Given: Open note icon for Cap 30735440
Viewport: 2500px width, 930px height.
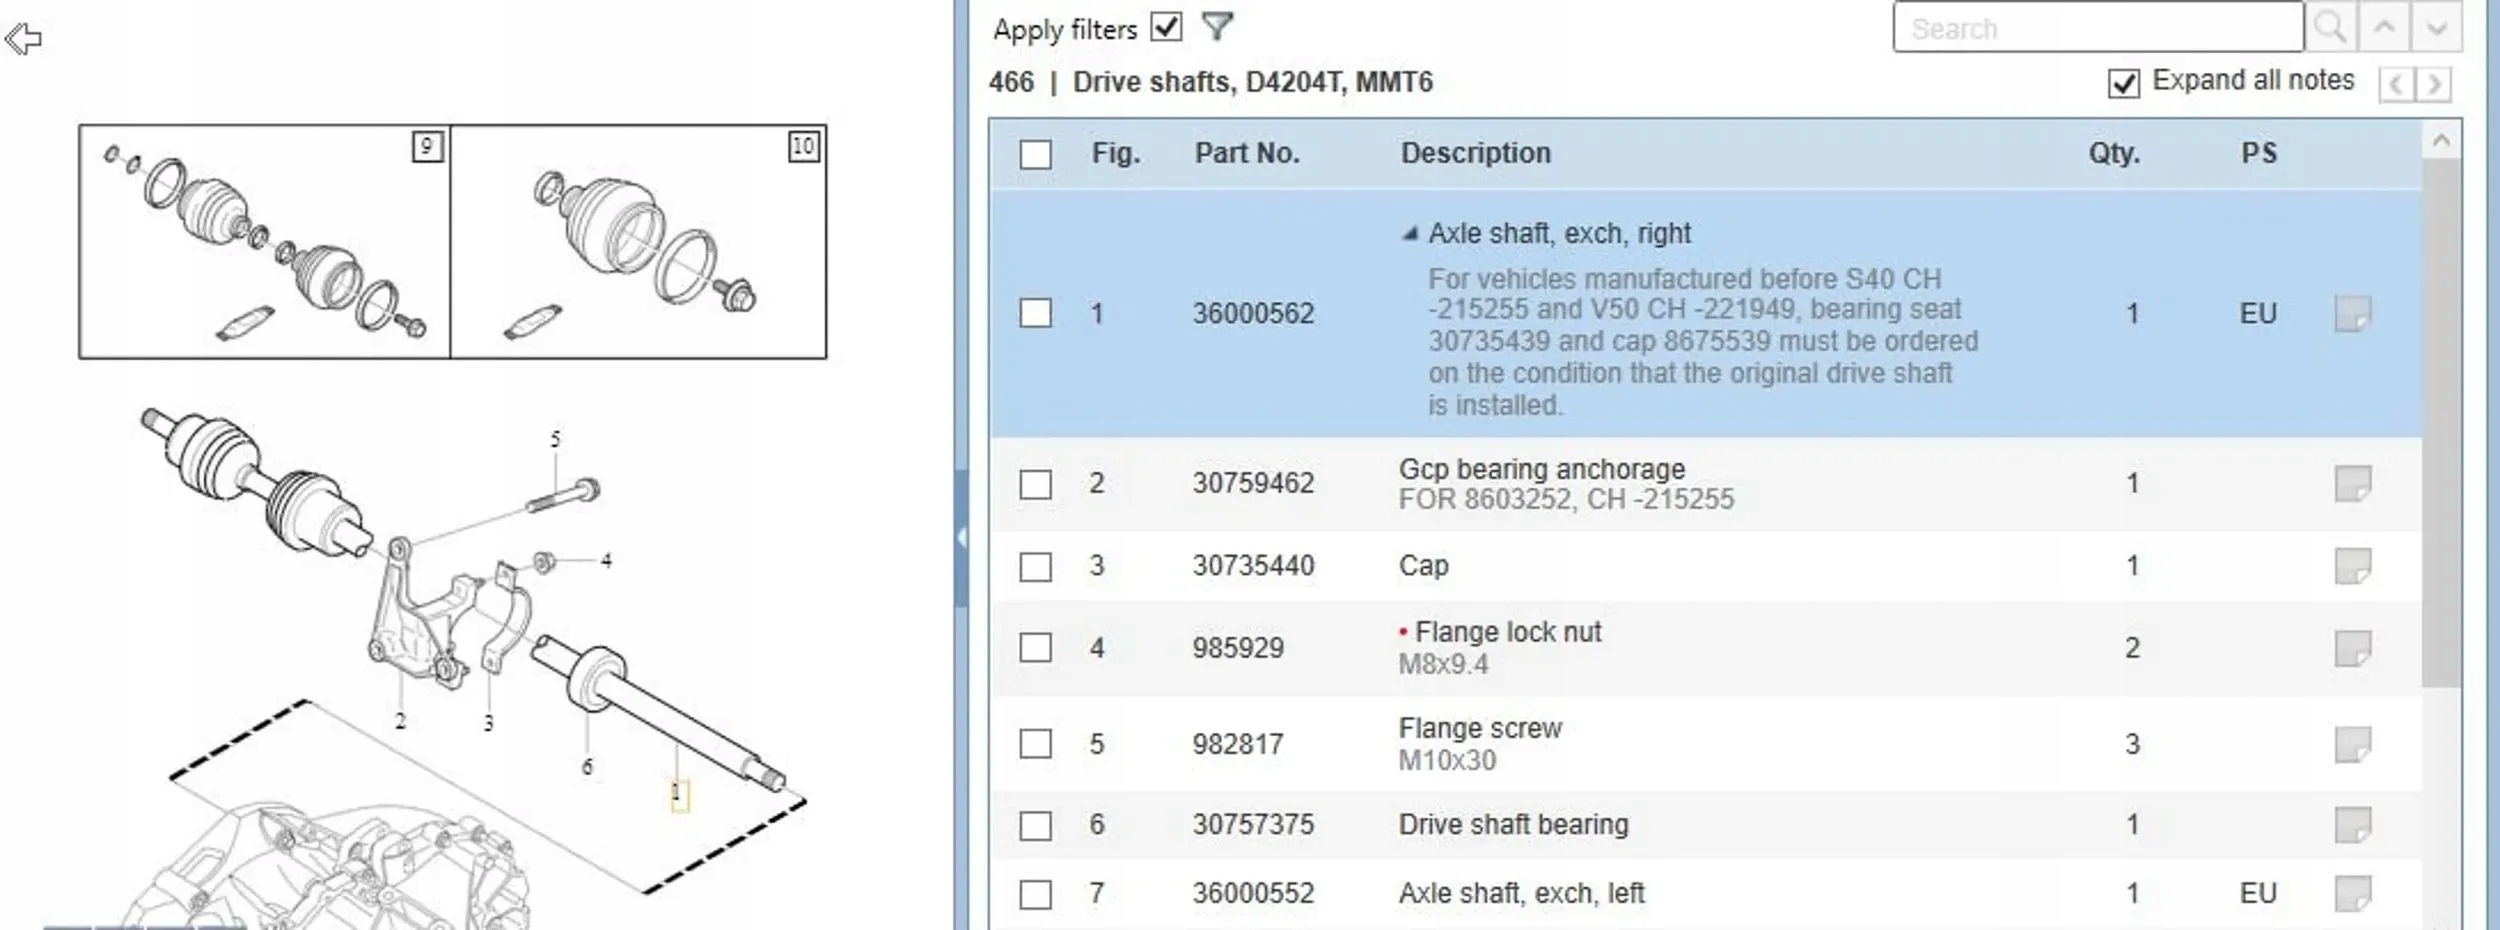Looking at the screenshot, I should click(x=2352, y=566).
